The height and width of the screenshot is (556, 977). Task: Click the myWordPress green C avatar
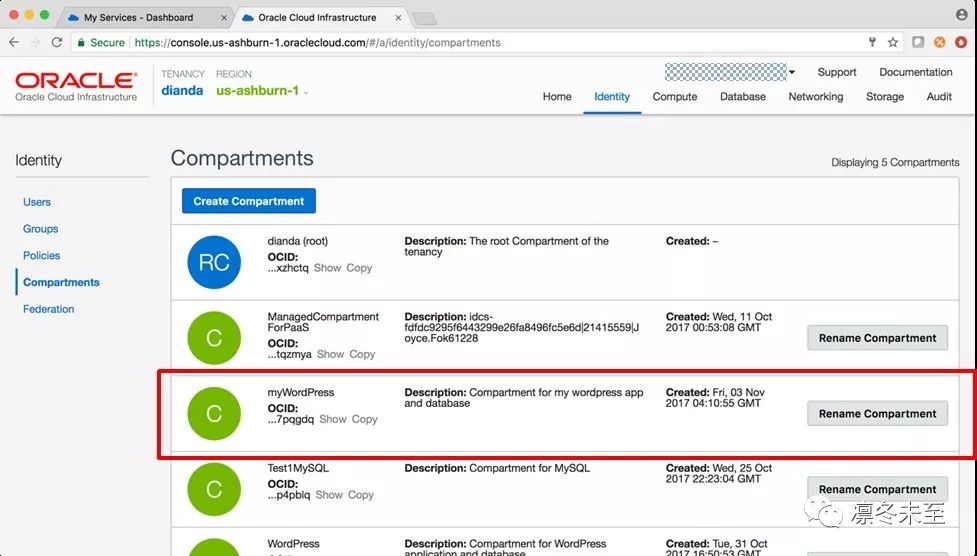pos(214,414)
